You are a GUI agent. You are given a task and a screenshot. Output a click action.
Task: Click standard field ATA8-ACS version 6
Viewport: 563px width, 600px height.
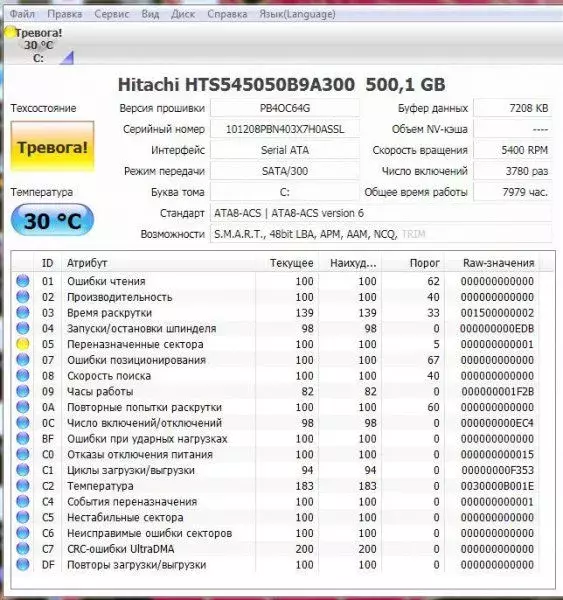tap(381, 213)
